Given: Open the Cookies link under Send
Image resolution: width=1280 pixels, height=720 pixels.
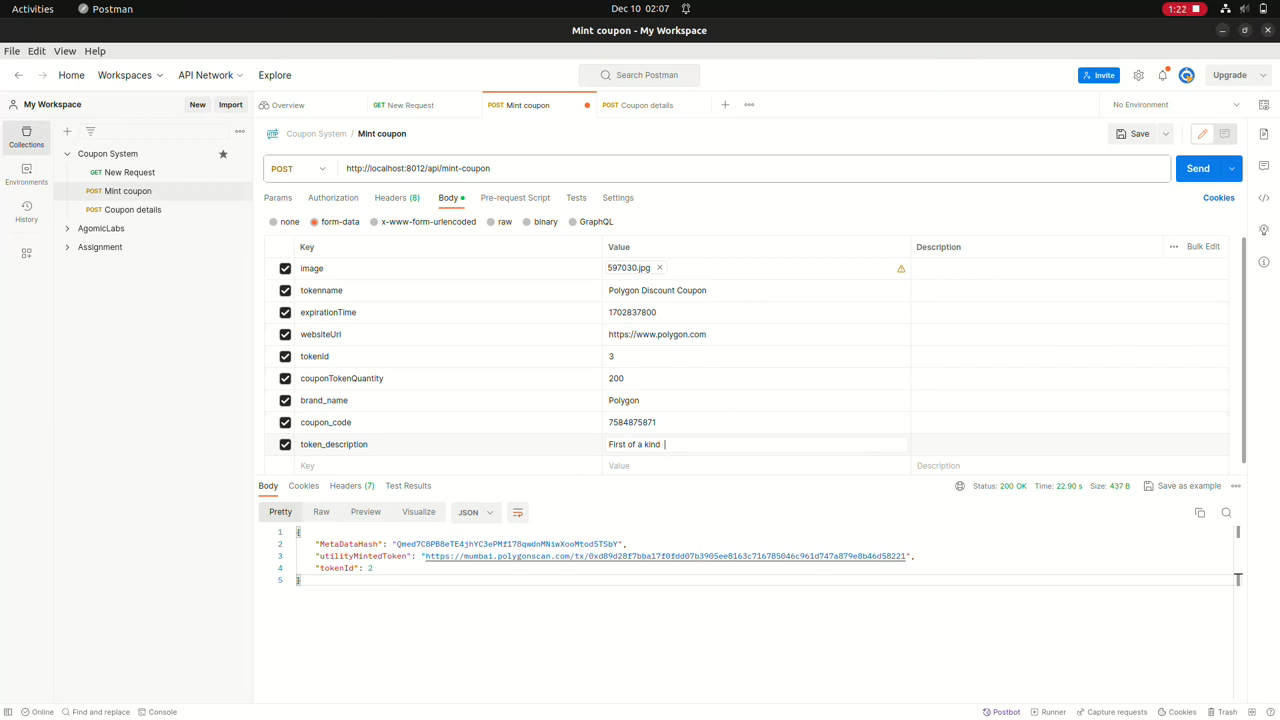Looking at the screenshot, I should [x=1218, y=198].
